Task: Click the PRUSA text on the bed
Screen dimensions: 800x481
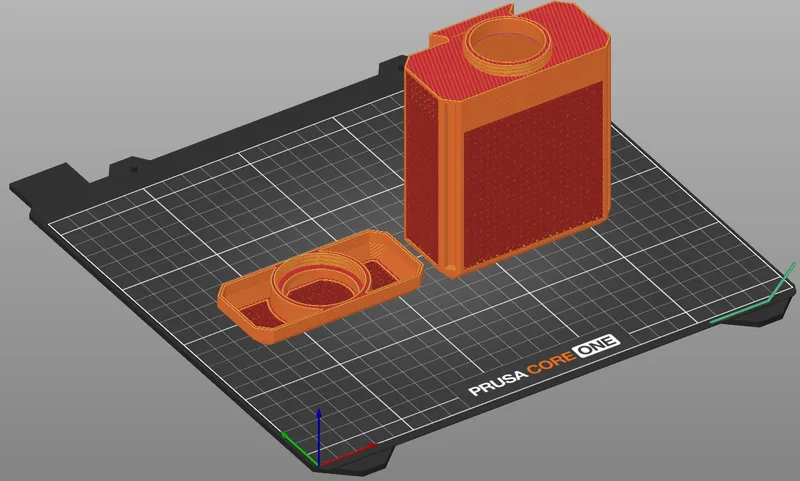Action: 498,382
